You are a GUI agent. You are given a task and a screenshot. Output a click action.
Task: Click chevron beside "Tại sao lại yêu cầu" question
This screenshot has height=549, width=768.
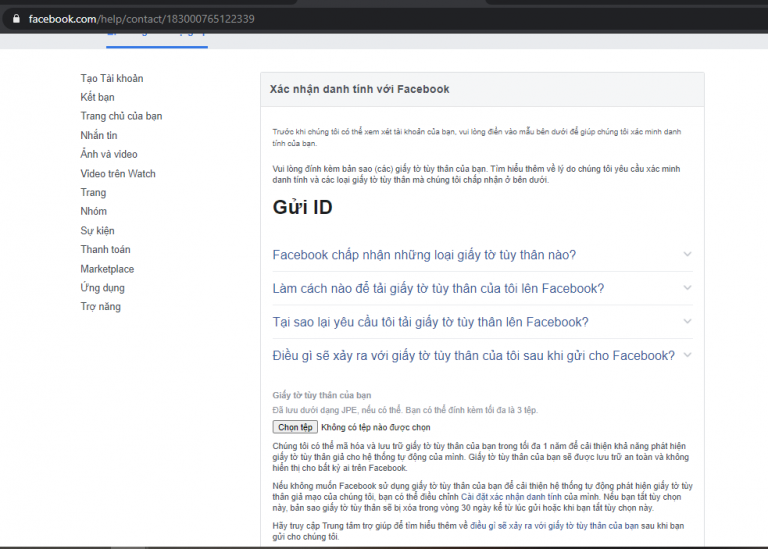(x=687, y=322)
